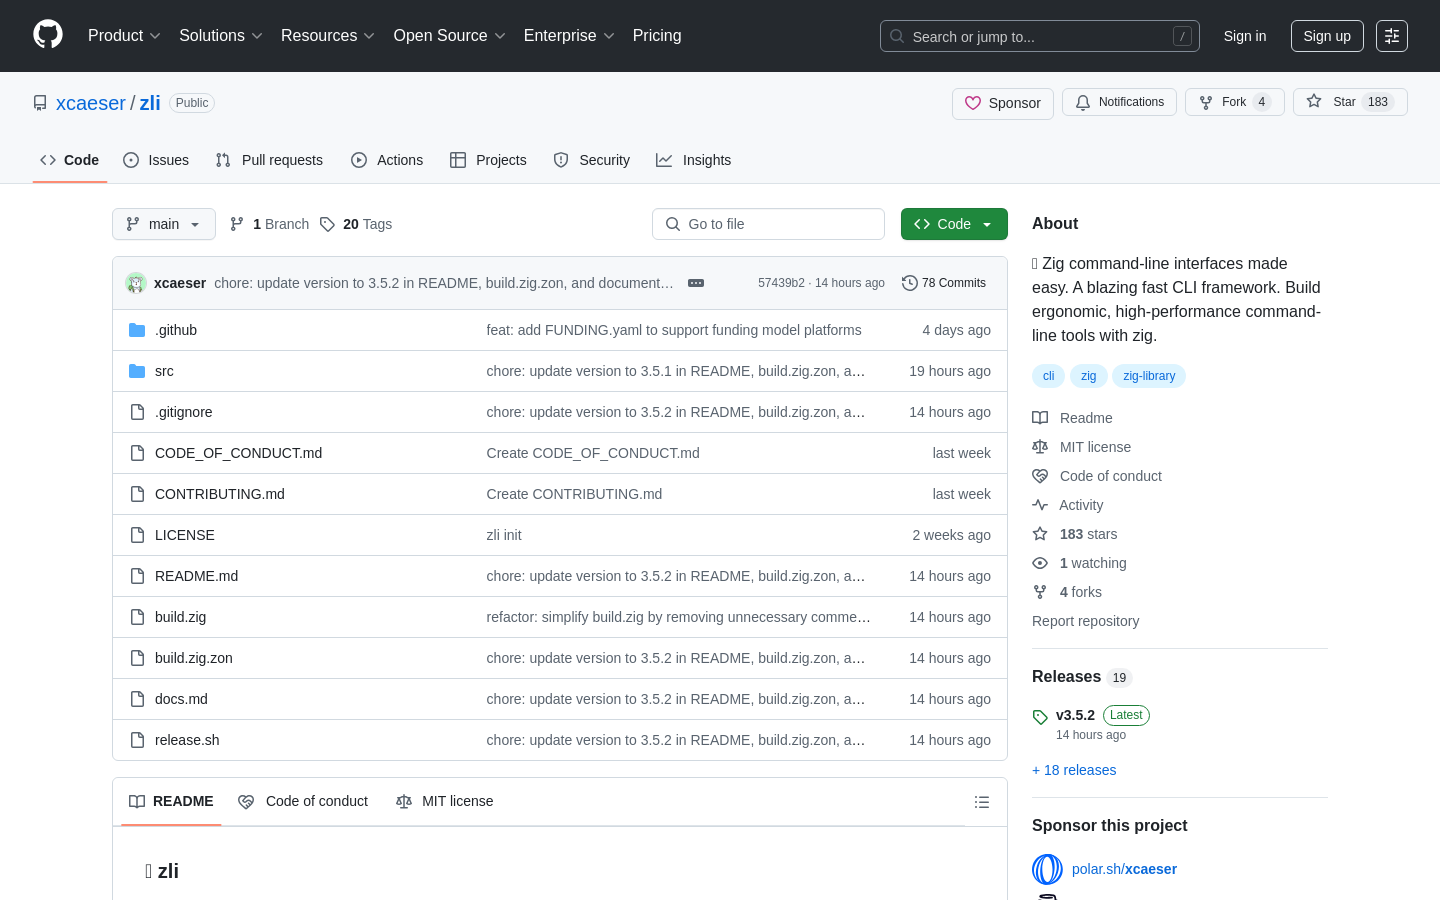Select the zig-library topic tag
The width and height of the screenshot is (1440, 900).
pos(1149,376)
